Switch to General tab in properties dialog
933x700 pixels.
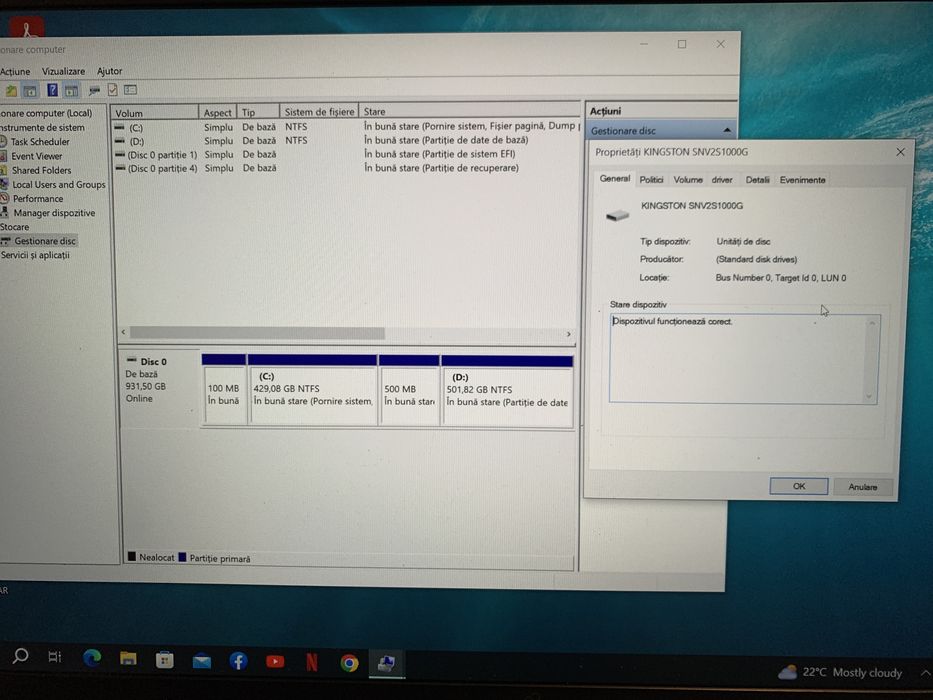point(615,179)
